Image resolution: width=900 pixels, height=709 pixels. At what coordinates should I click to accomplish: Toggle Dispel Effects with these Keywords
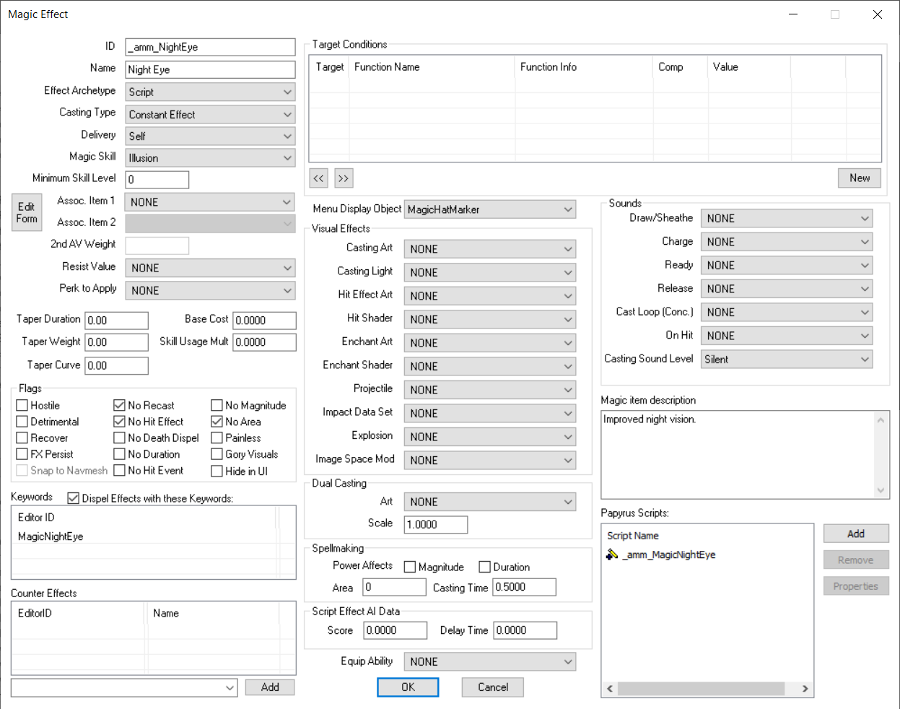[73, 498]
